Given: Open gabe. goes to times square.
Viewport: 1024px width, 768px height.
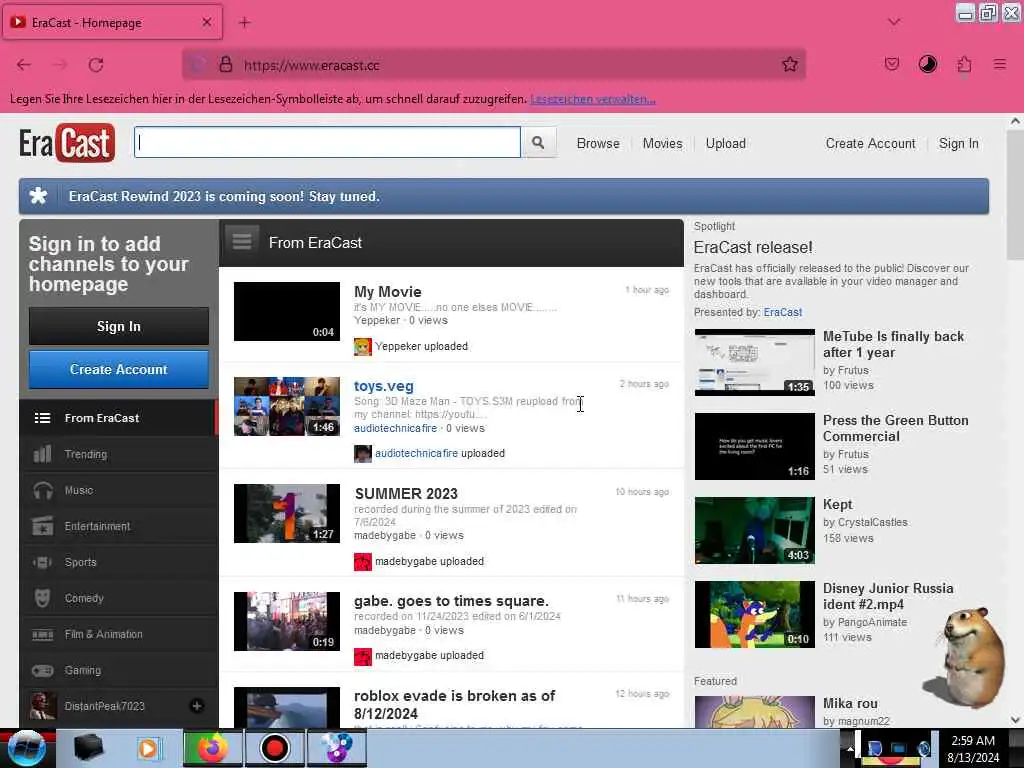Looking at the screenshot, I should tap(451, 601).
